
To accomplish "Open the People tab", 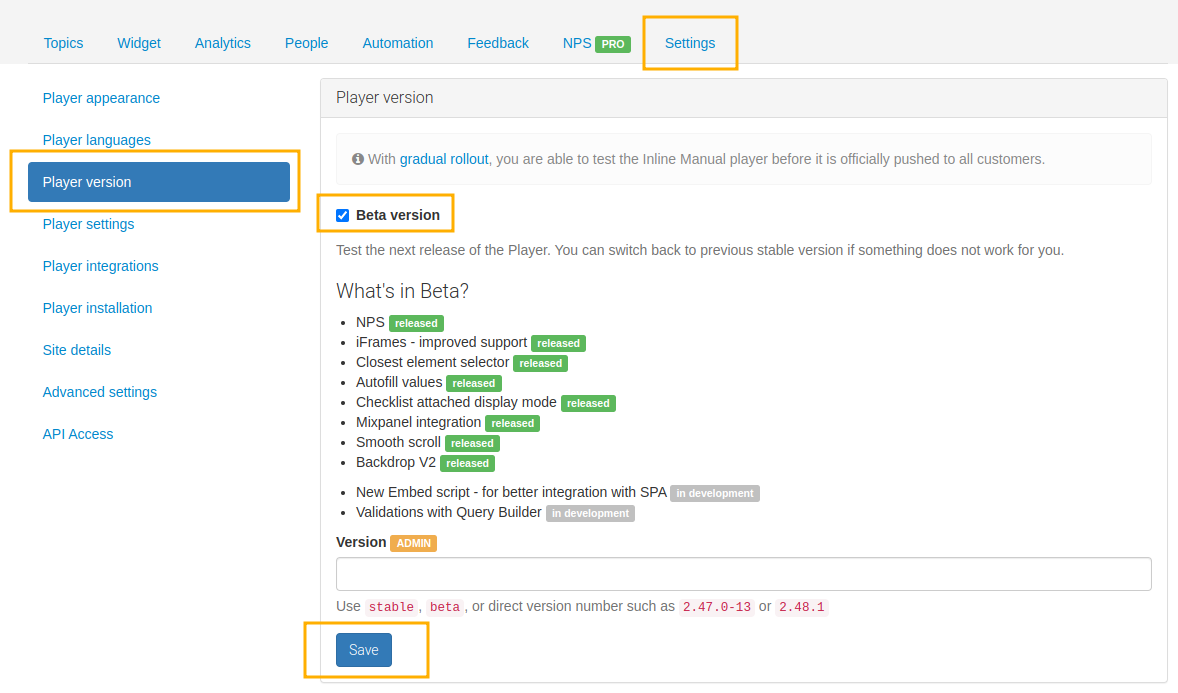I will point(306,43).
